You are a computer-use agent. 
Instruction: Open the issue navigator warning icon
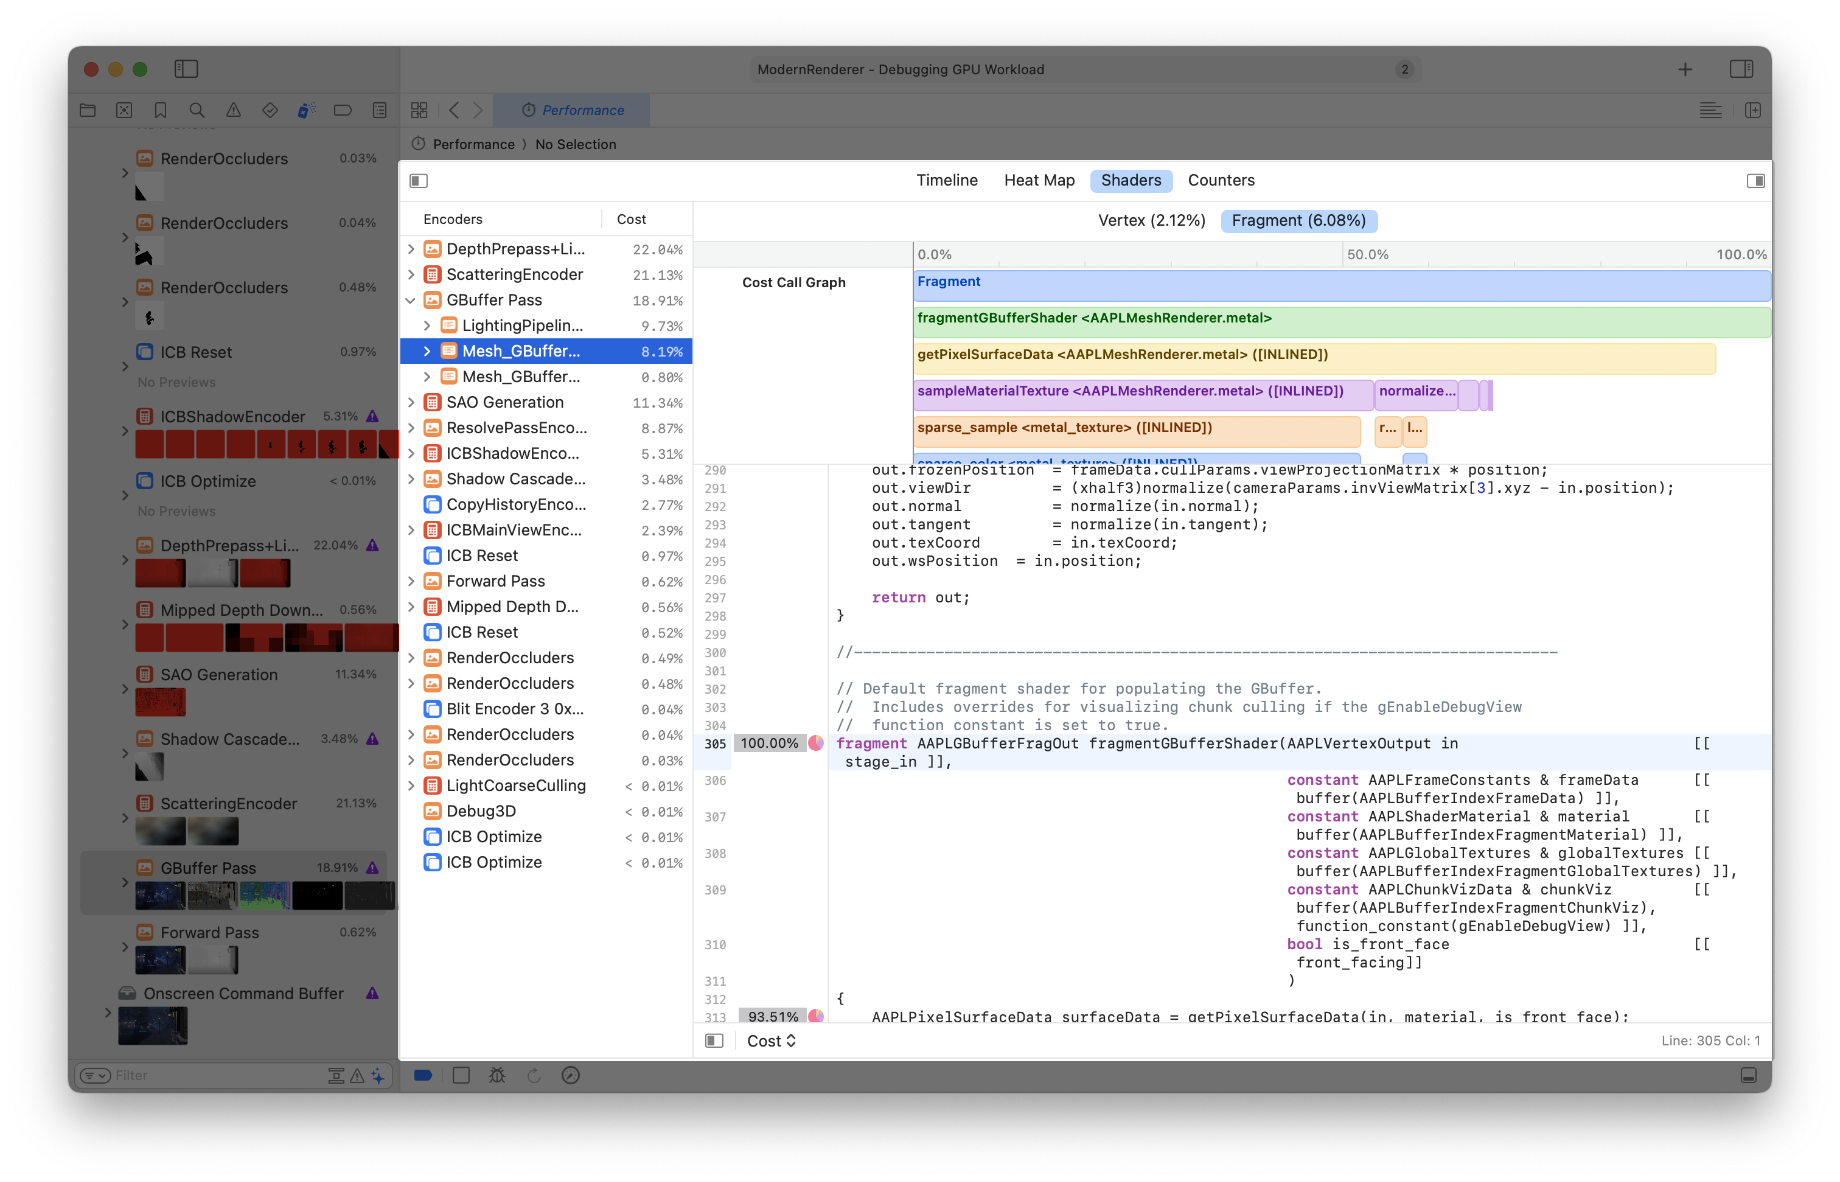pyautogui.click(x=233, y=110)
